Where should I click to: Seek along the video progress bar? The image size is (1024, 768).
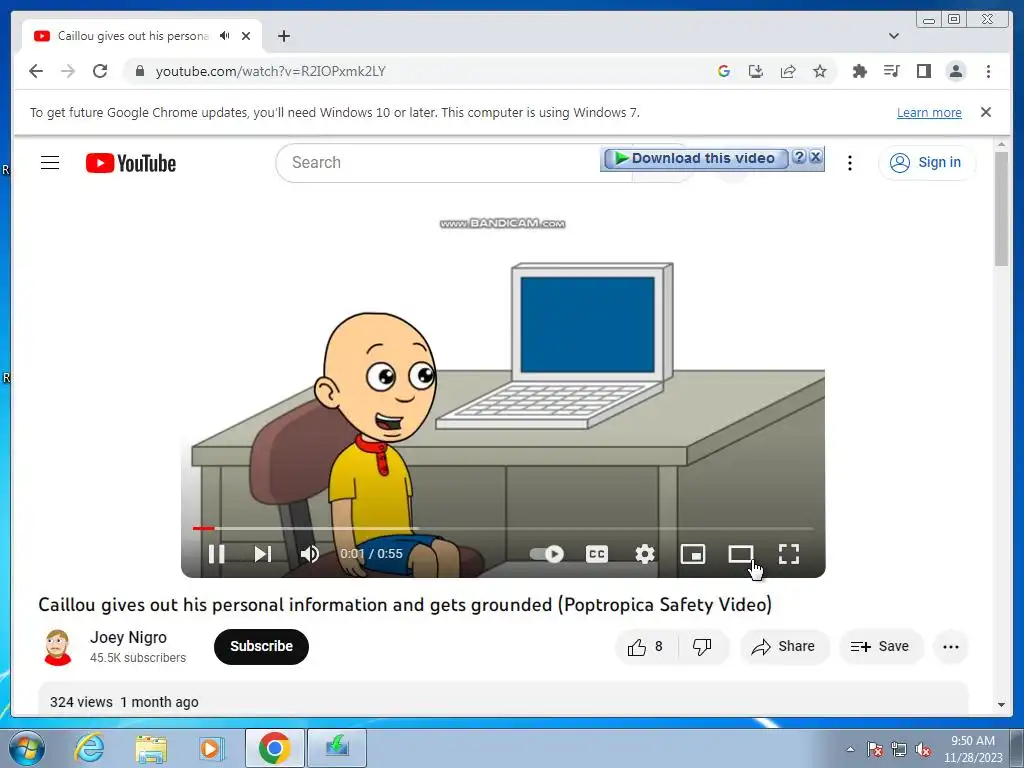click(x=503, y=528)
